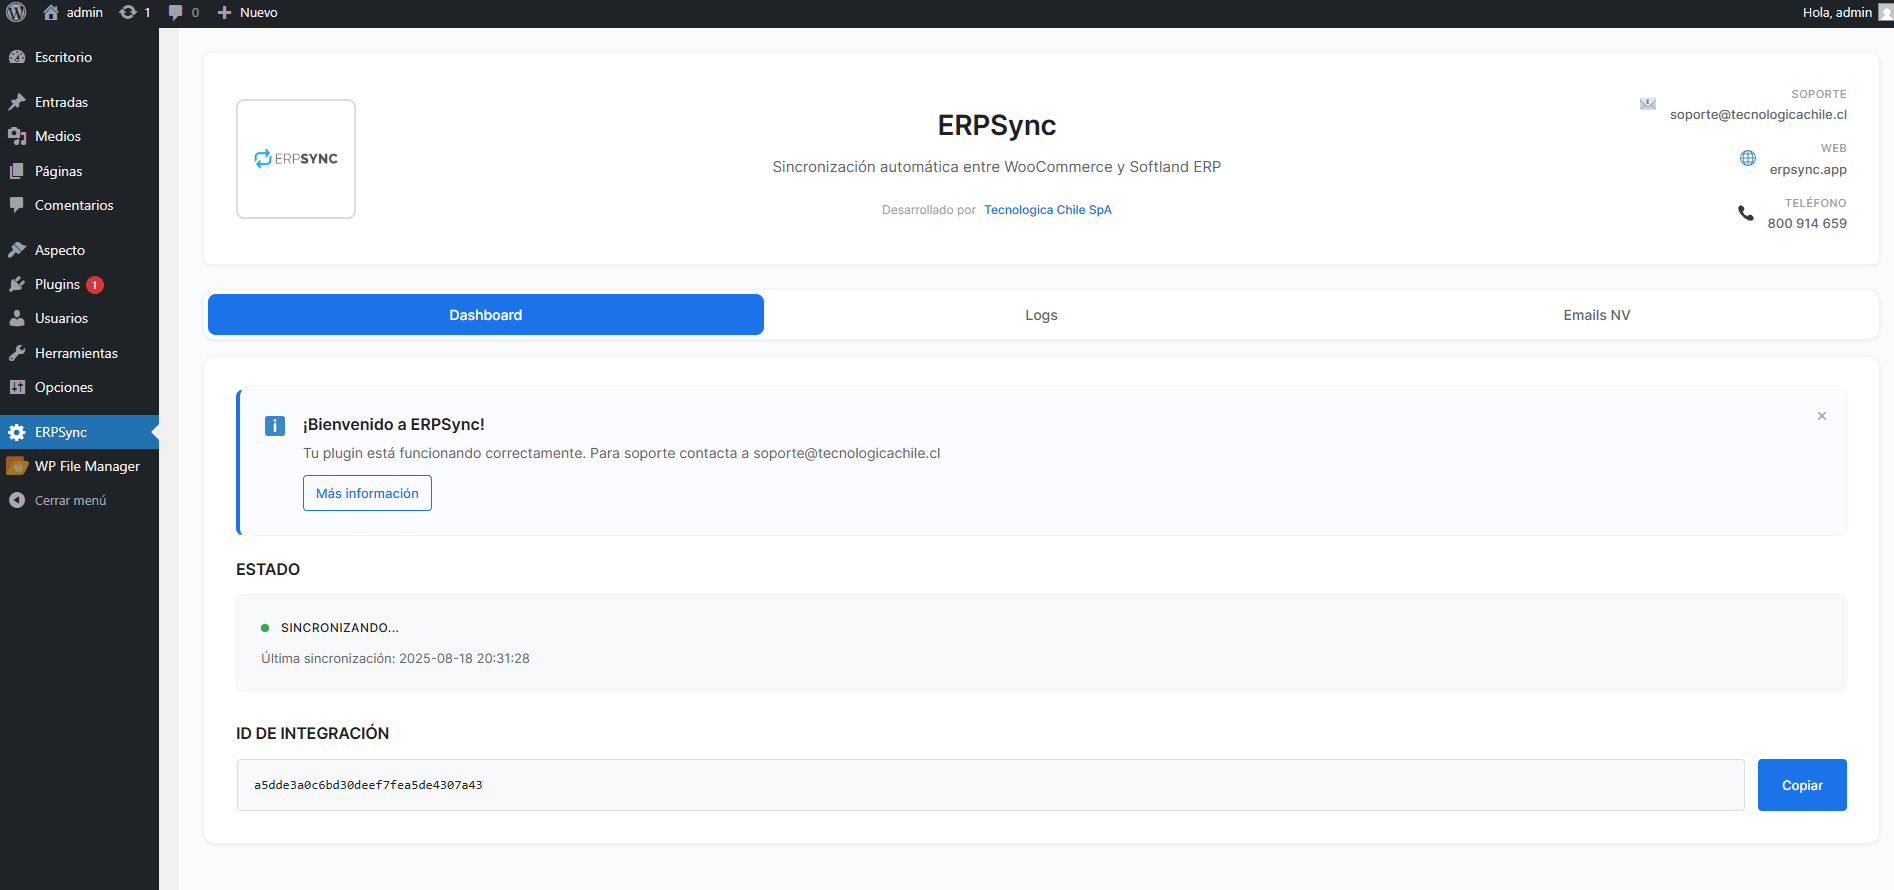Click the Opciones settings icon

[17, 387]
